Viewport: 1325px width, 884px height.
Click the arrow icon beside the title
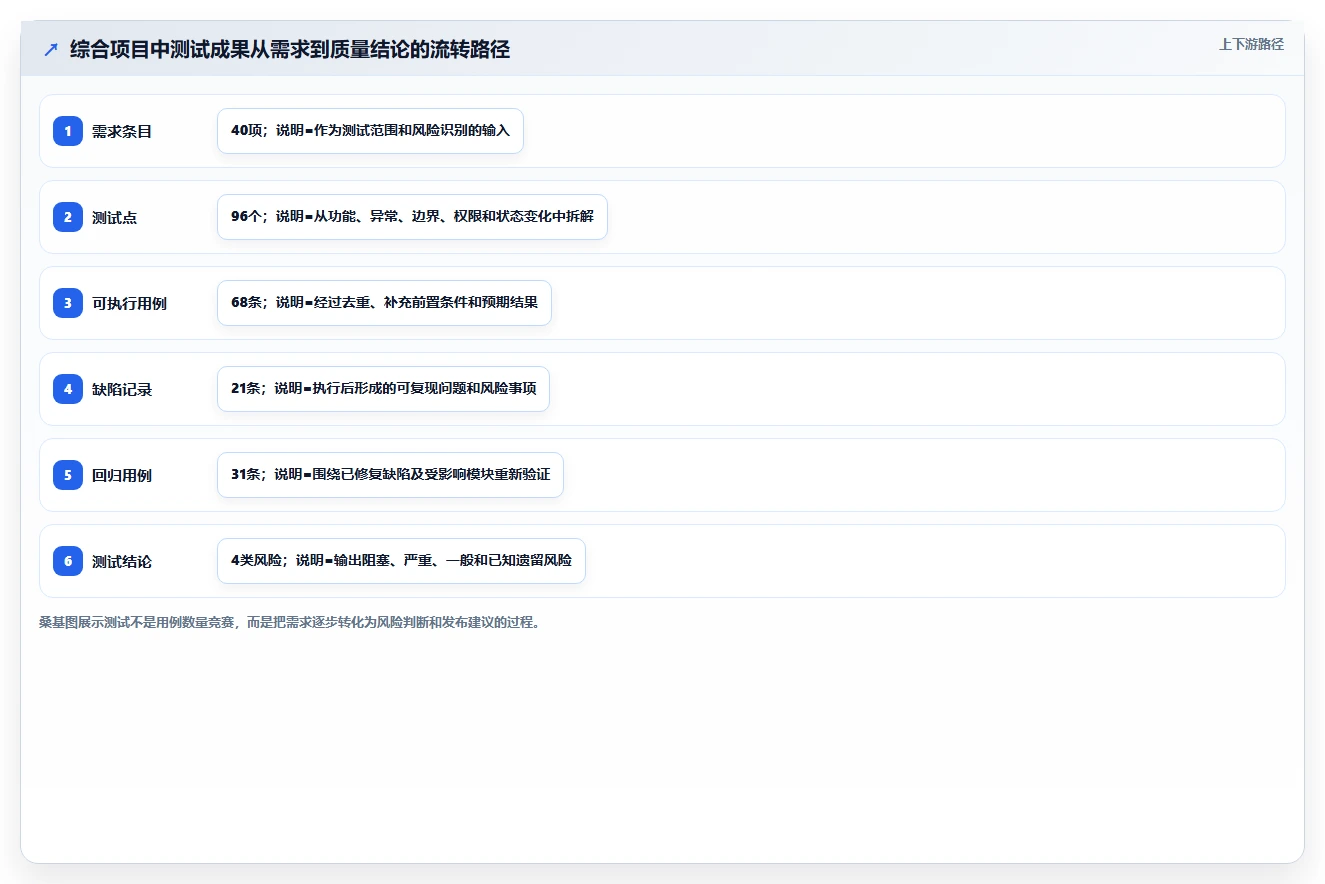click(51, 50)
